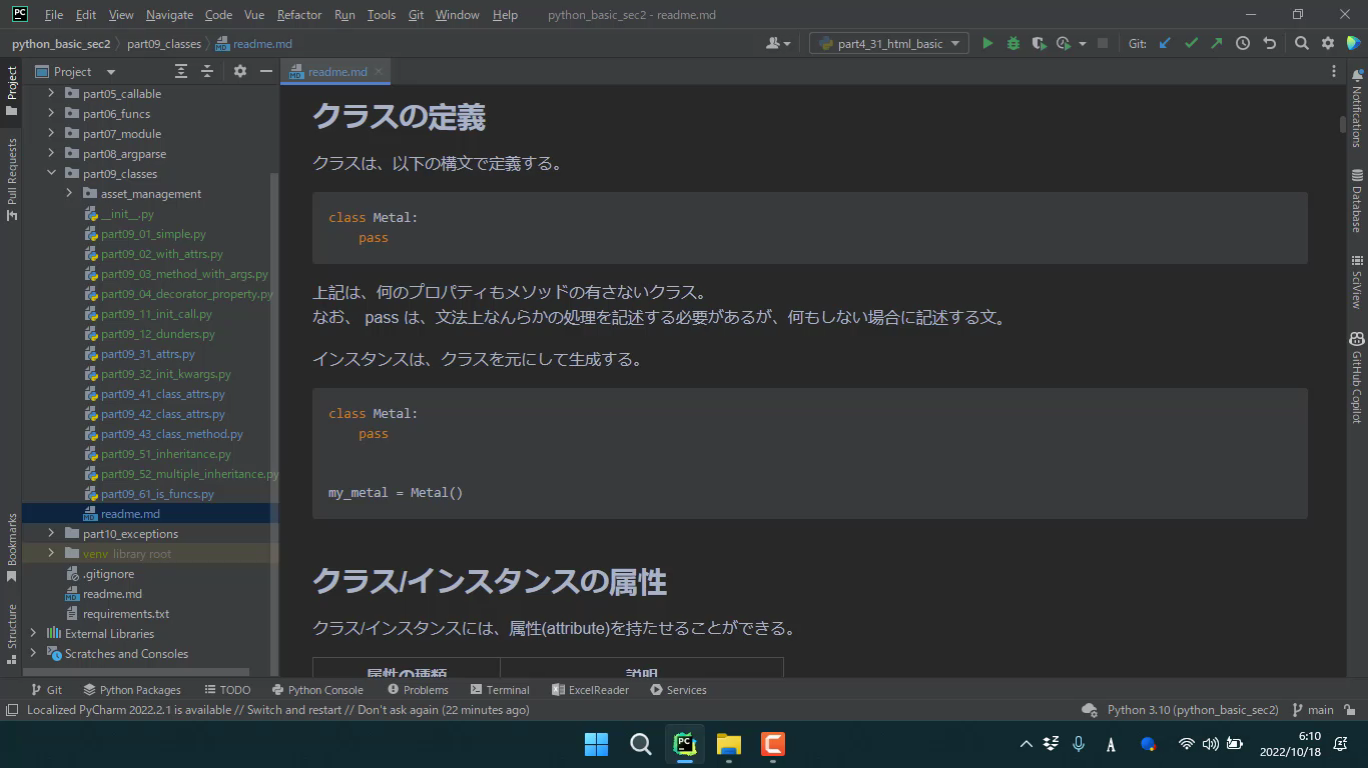Expand the part10_exceptions folder
The image size is (1368, 768).
pos(51,534)
